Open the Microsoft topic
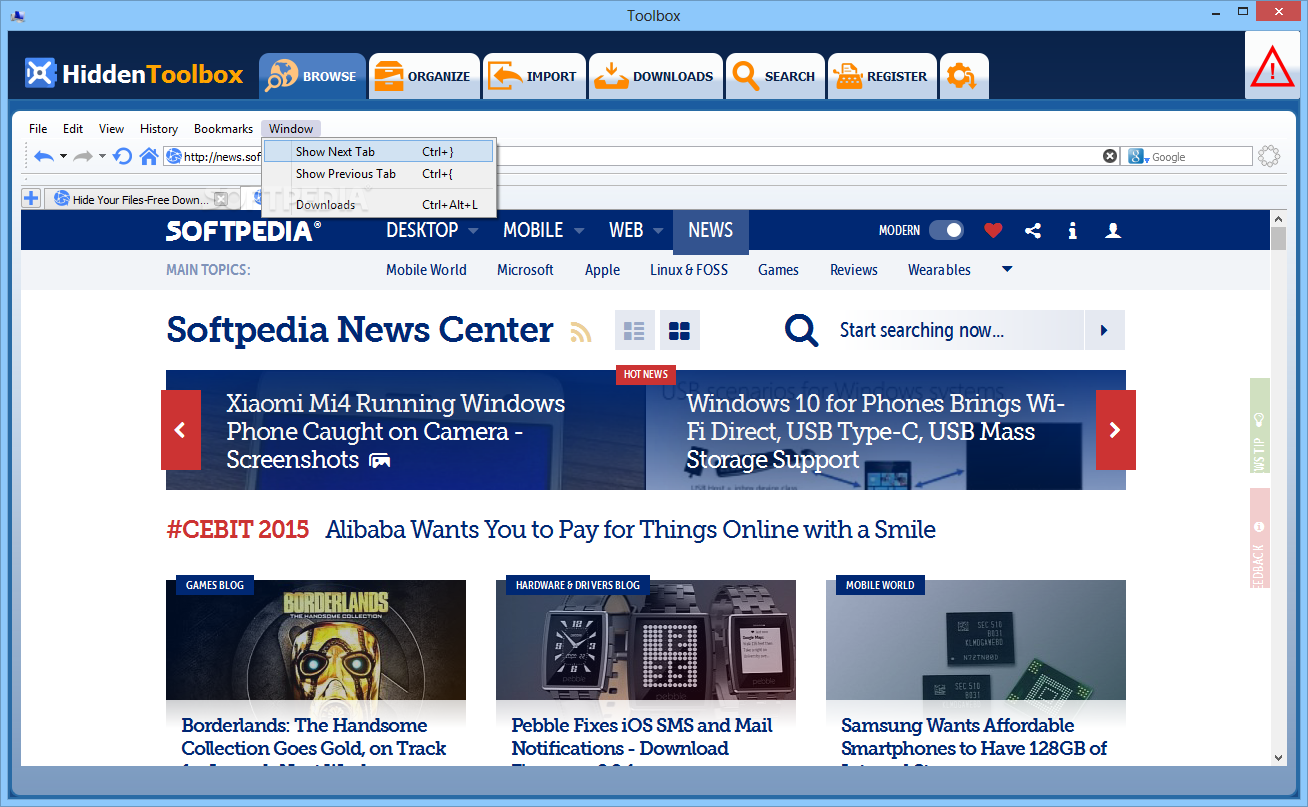 525,270
